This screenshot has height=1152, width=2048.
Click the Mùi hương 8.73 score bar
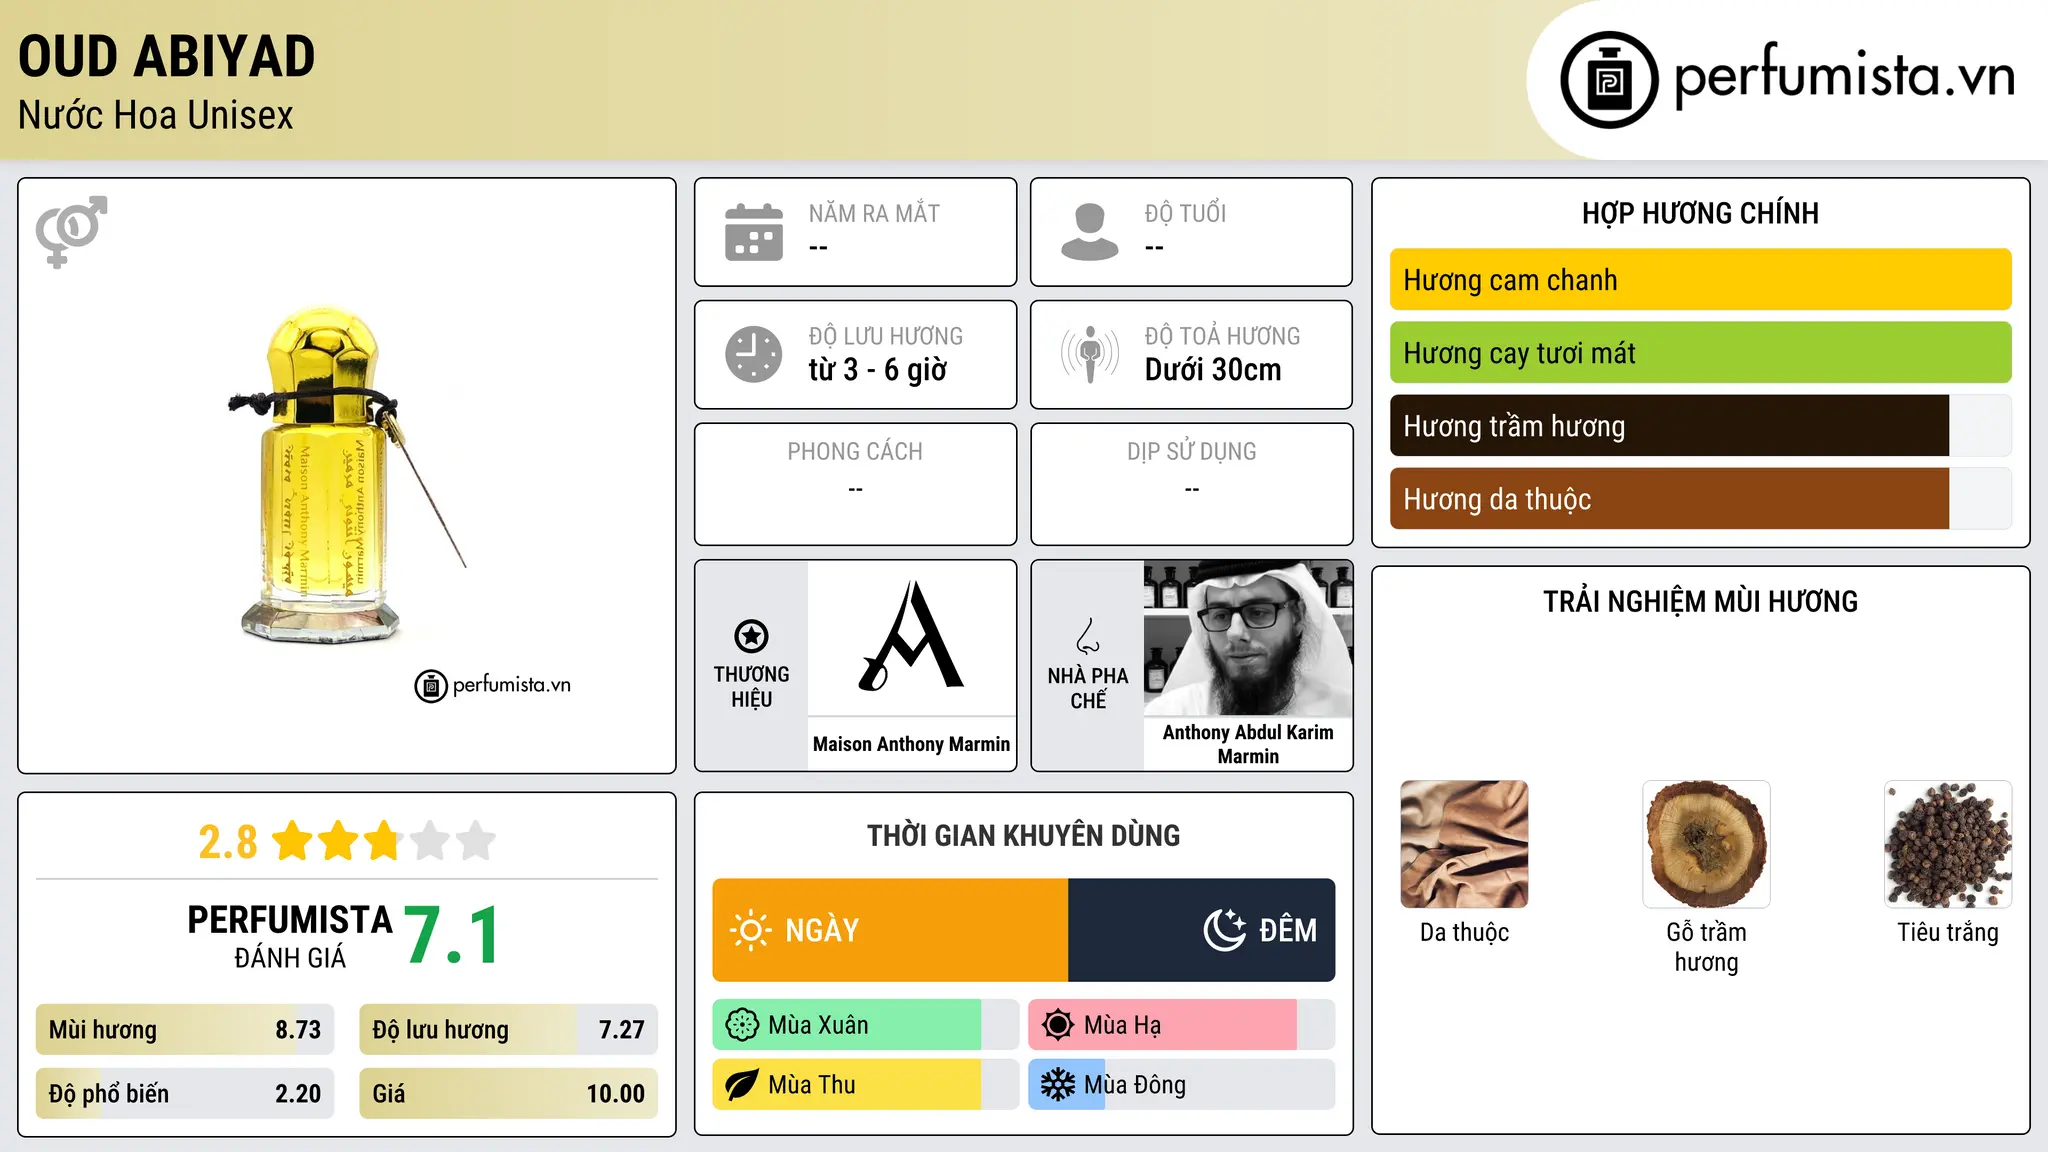pyautogui.click(x=185, y=1030)
